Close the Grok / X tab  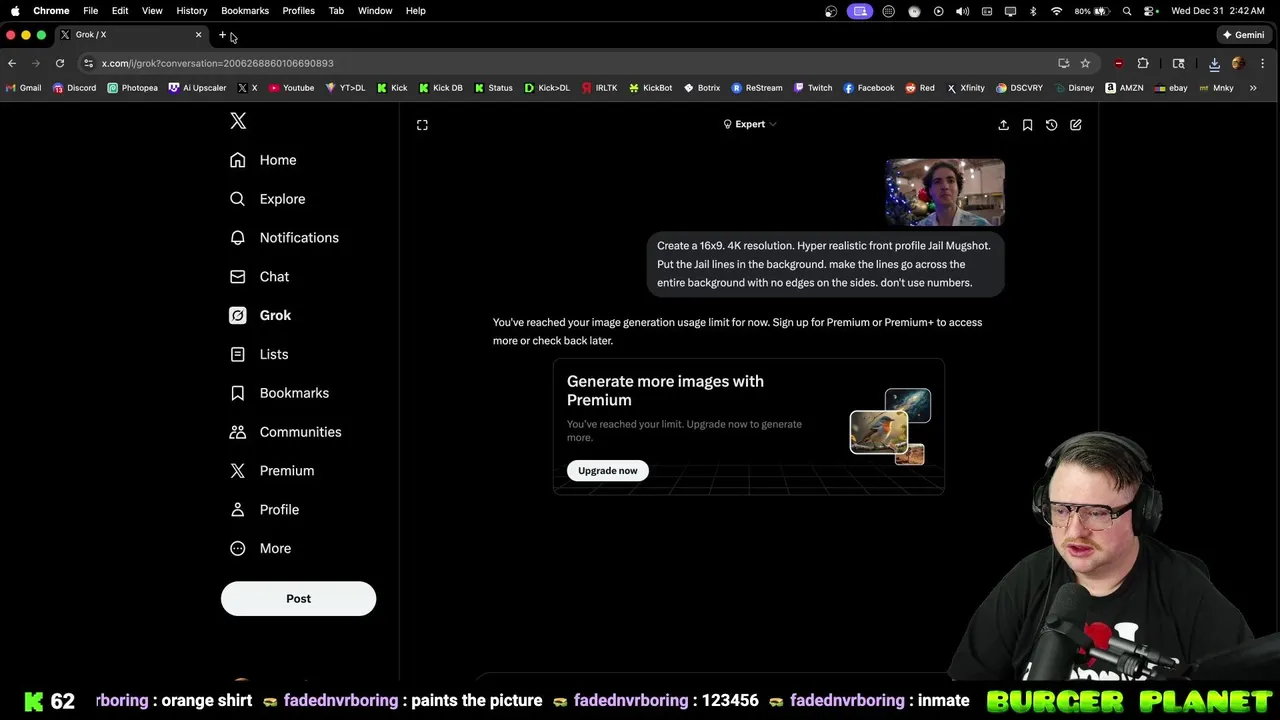click(x=198, y=35)
